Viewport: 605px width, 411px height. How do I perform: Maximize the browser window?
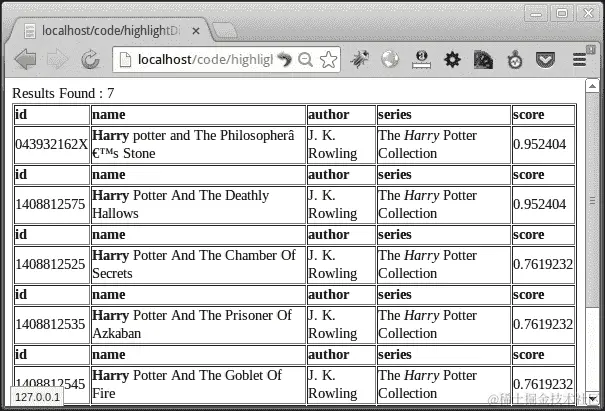pos(562,14)
